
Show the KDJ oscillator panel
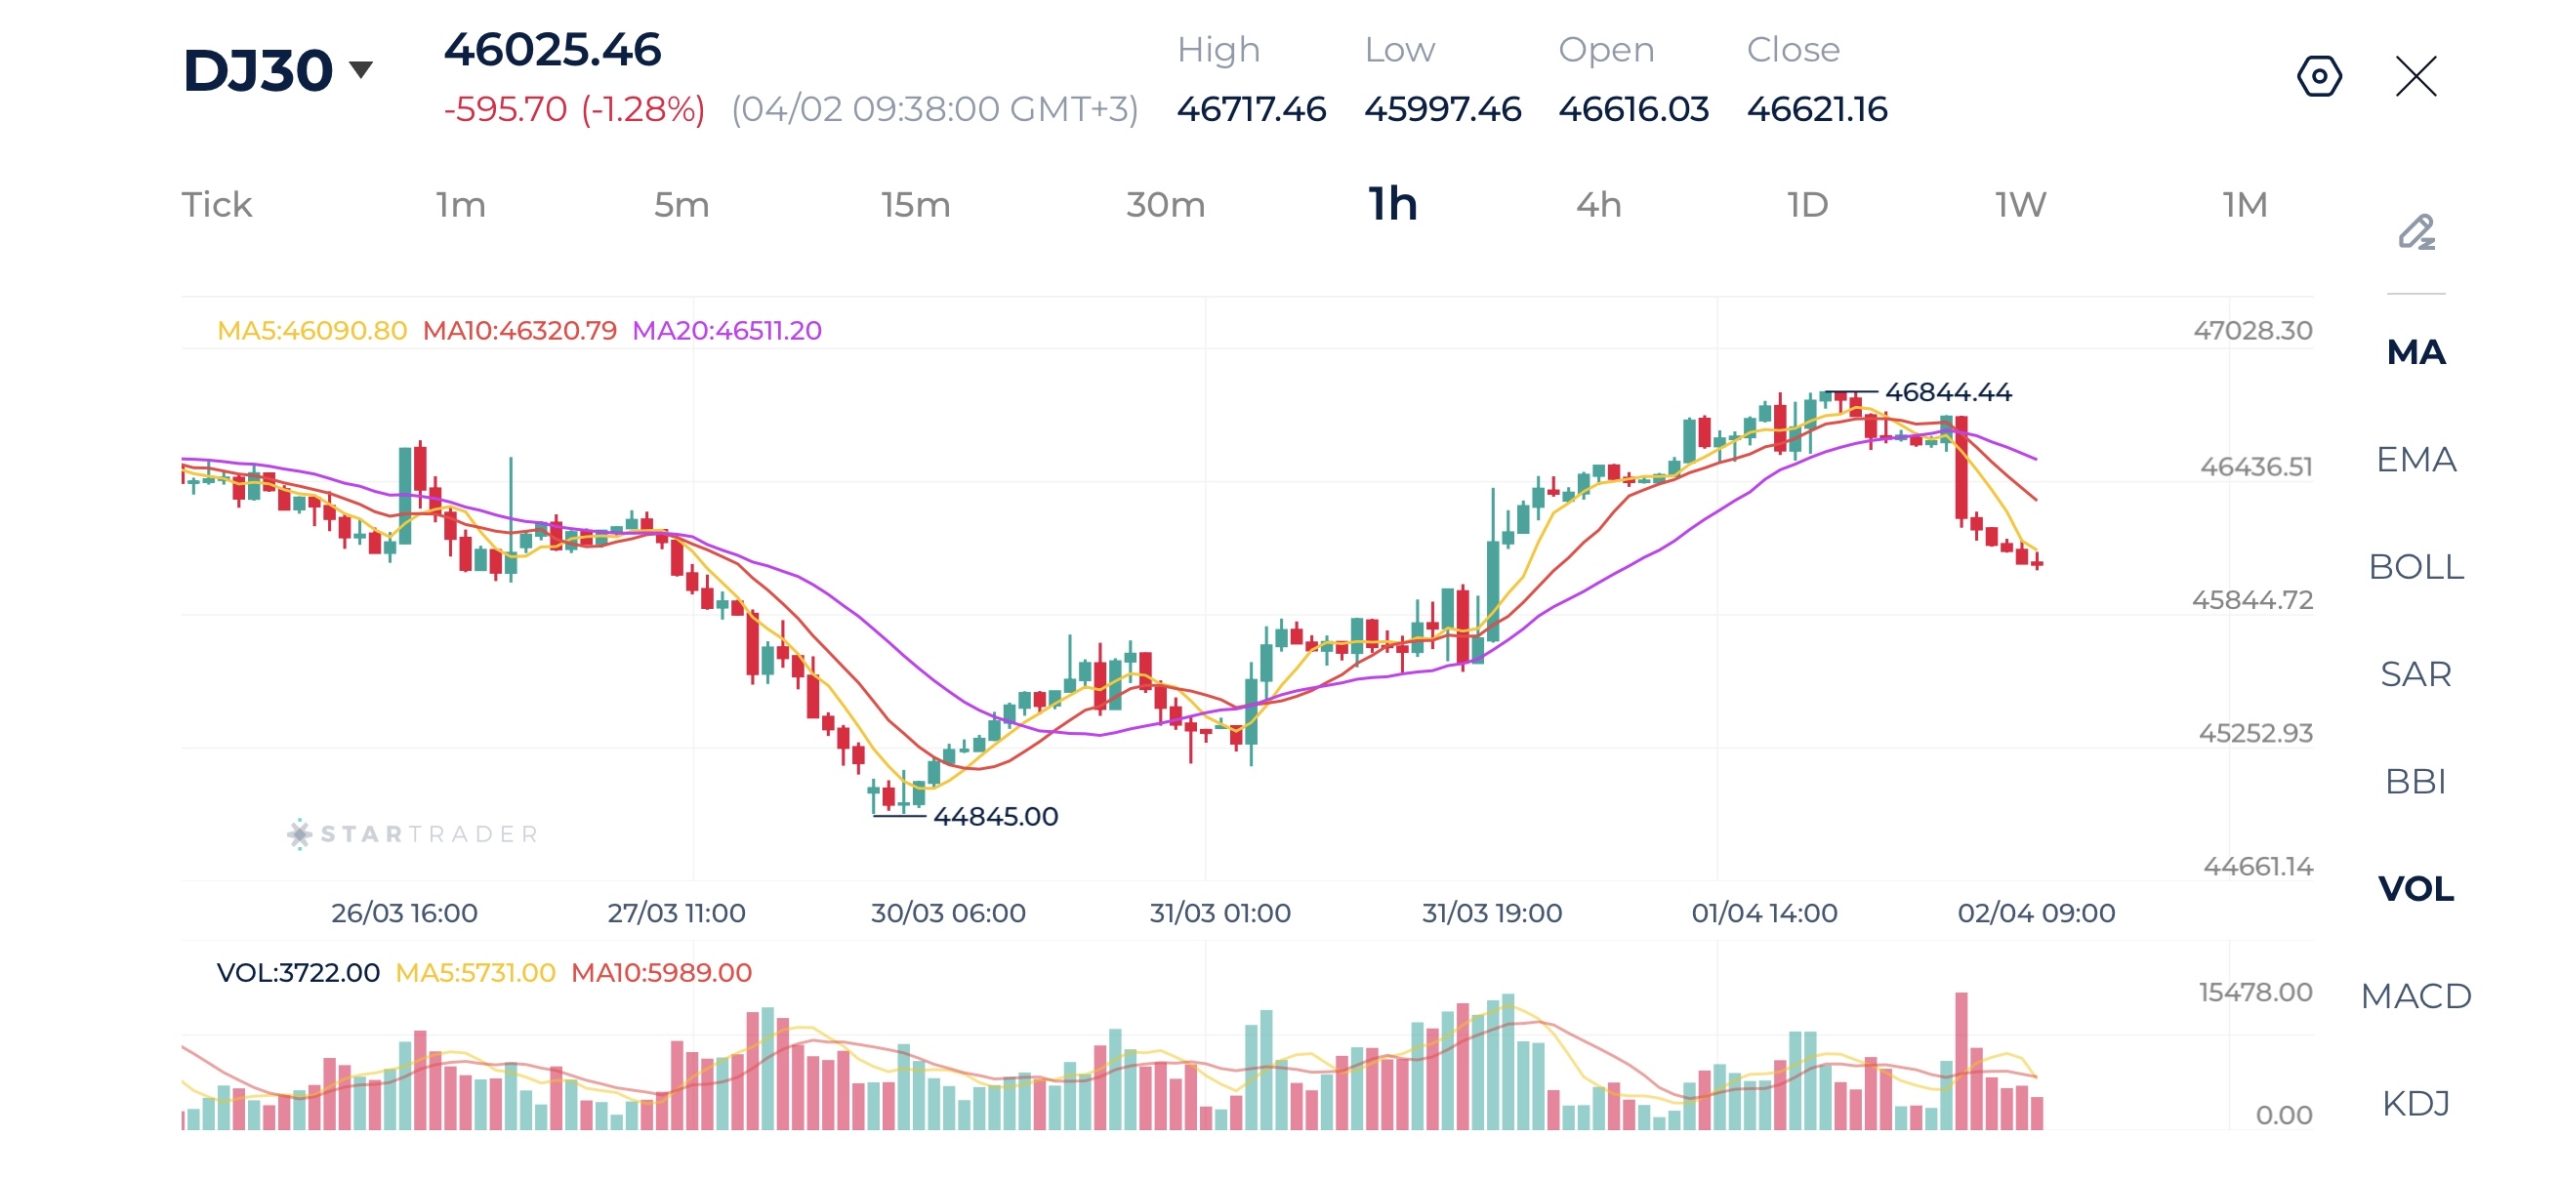pos(2415,1103)
